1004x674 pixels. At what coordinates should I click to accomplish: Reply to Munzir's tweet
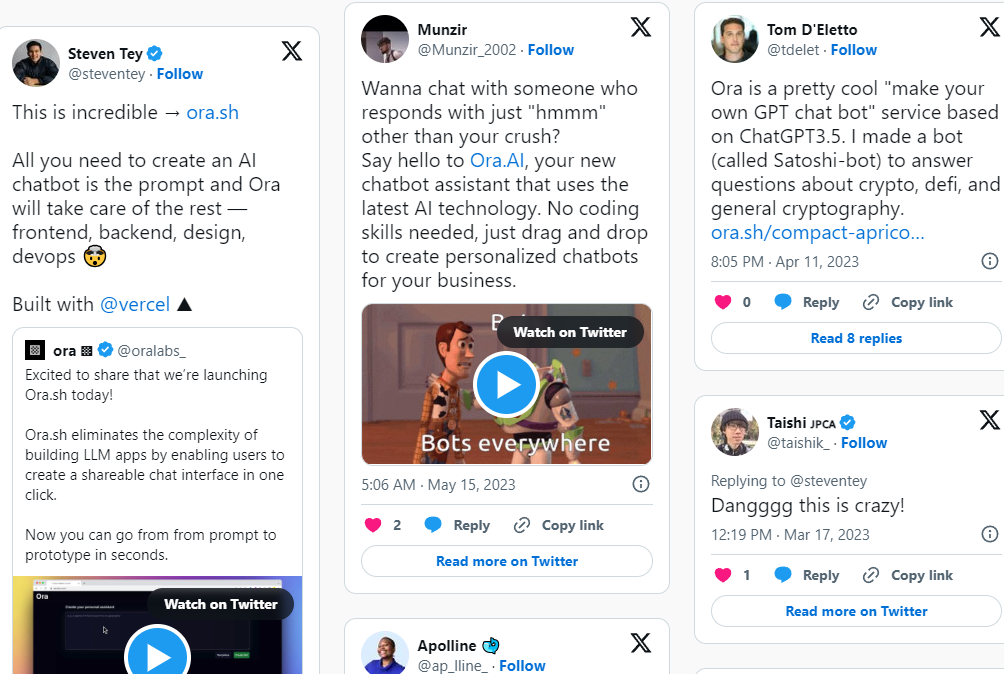457,526
